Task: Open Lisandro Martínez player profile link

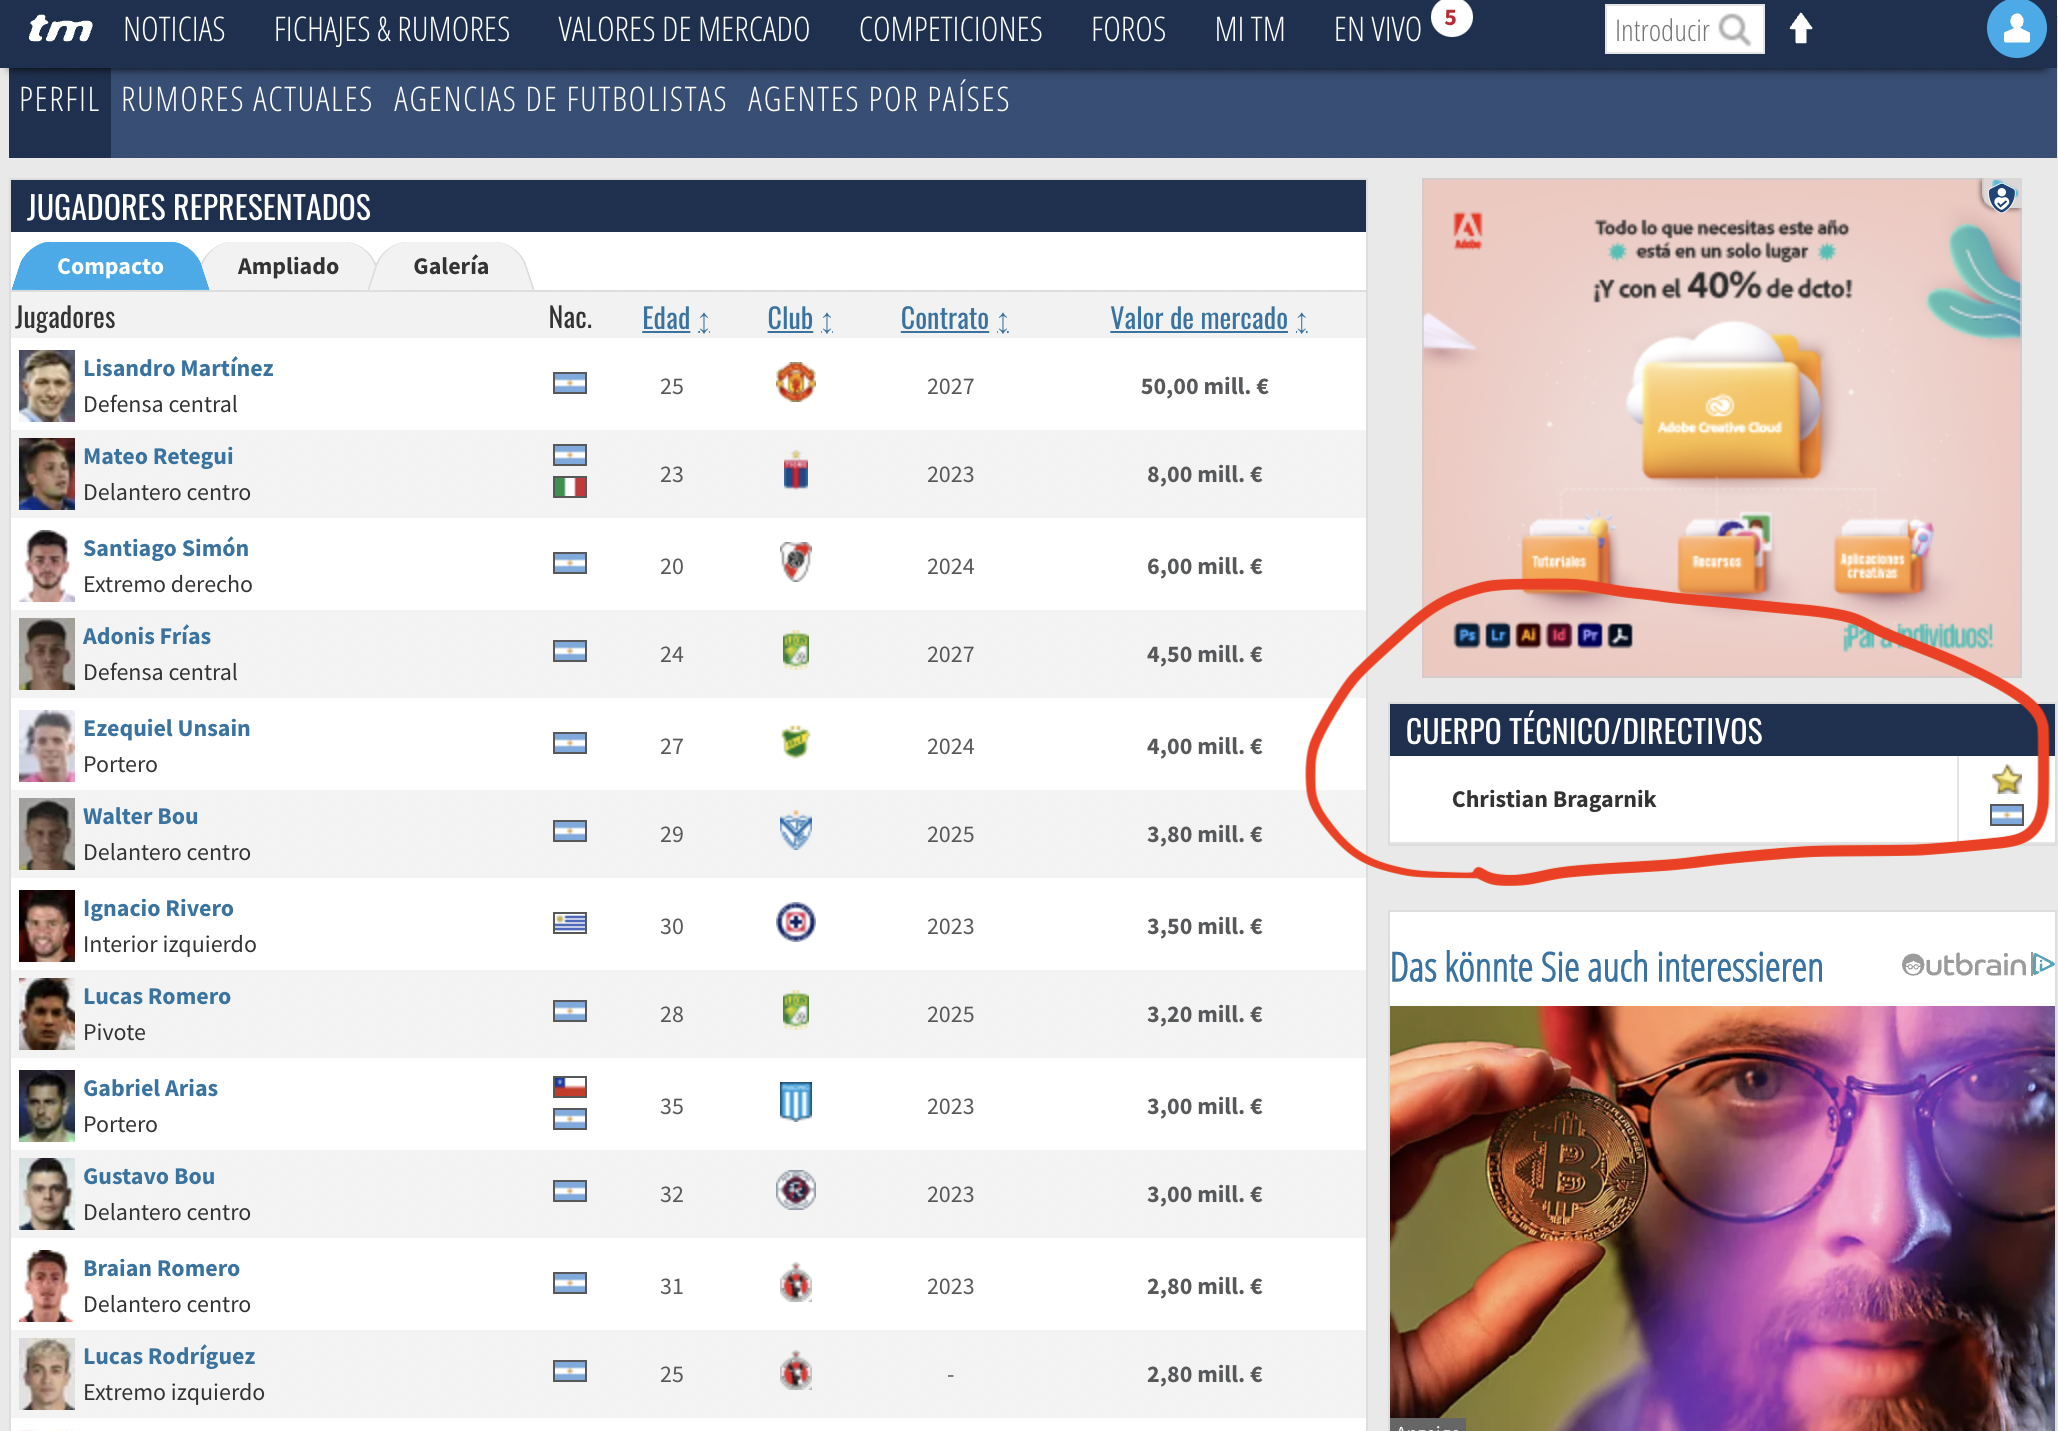Action: [178, 368]
